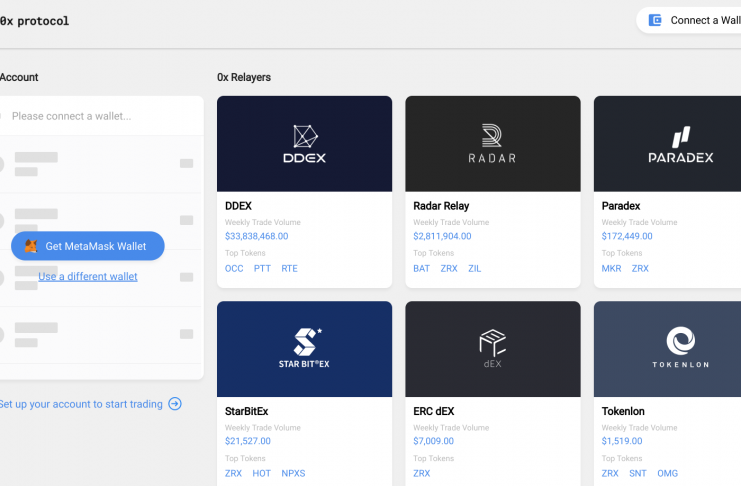Click the Get MetaMask Wallet button
The height and width of the screenshot is (486, 741).
(88, 246)
